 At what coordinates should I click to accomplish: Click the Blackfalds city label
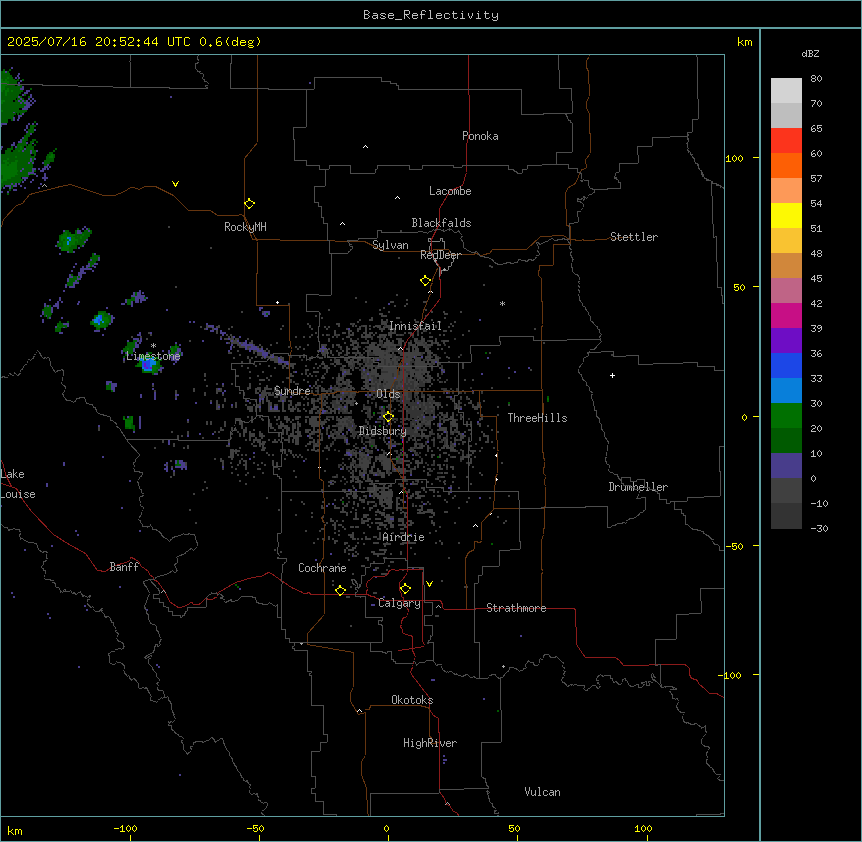coord(441,223)
